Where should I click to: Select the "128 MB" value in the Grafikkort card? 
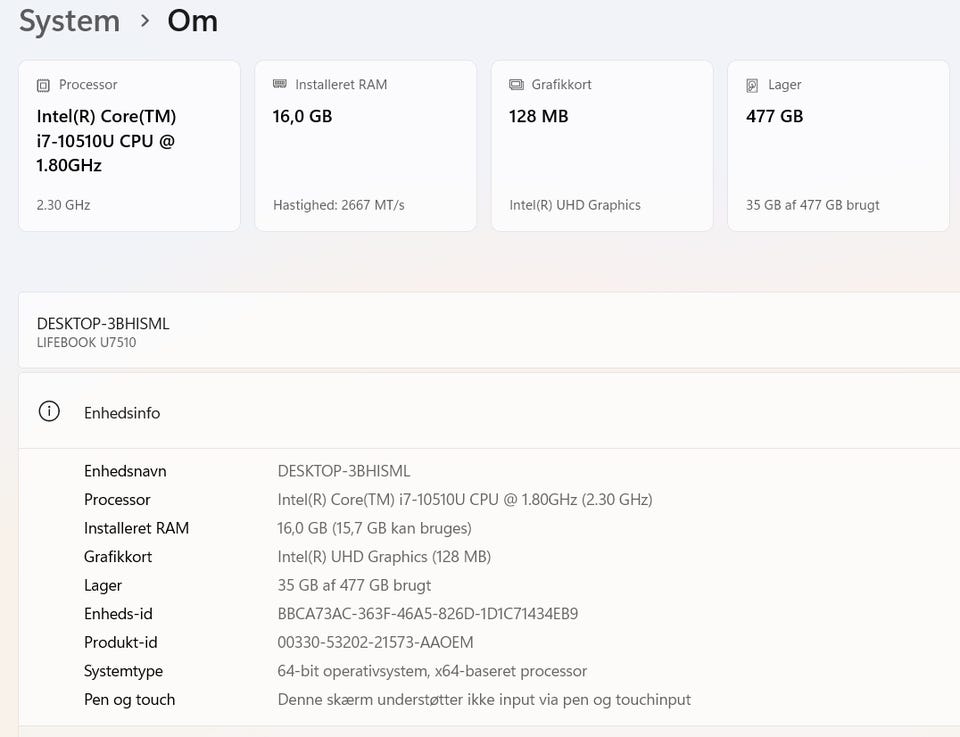pos(539,116)
